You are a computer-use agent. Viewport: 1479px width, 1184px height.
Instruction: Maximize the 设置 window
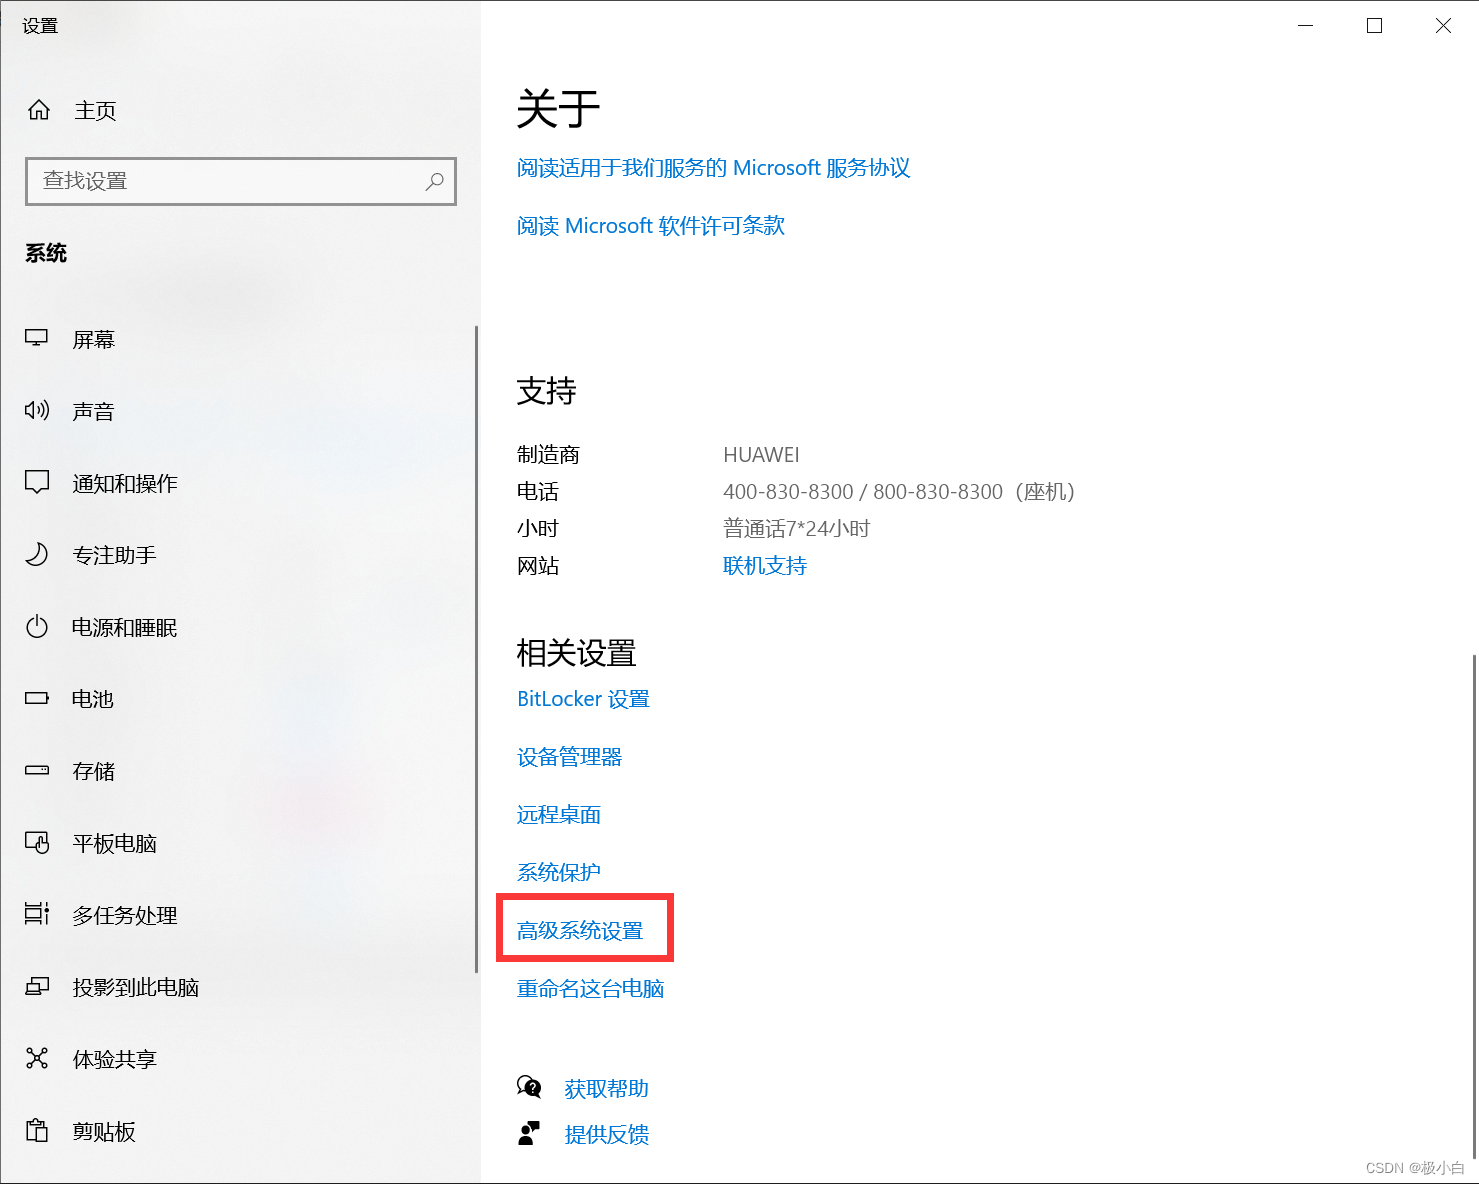click(x=1374, y=25)
